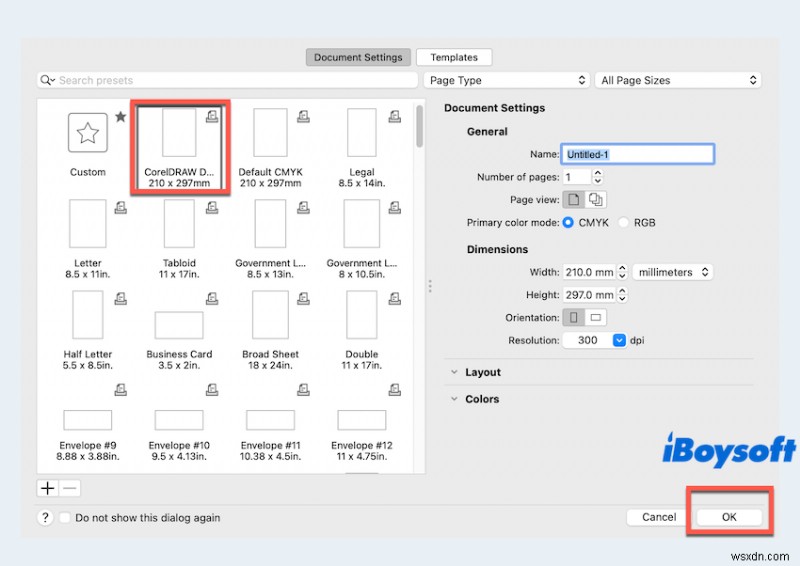Select Half Letter 5.5 x 8.5in preset

(88, 330)
